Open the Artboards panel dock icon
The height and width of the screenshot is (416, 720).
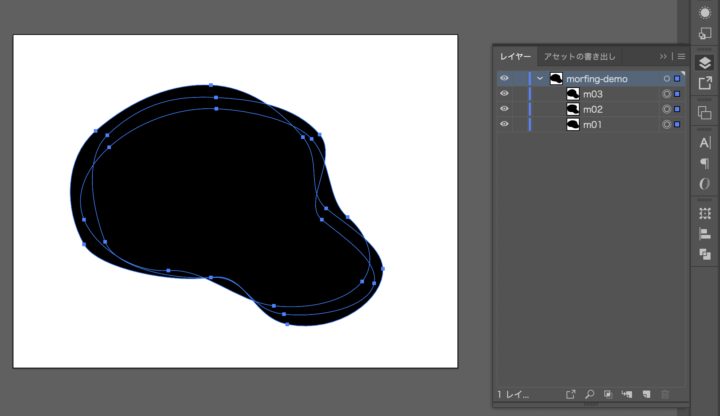click(x=705, y=113)
